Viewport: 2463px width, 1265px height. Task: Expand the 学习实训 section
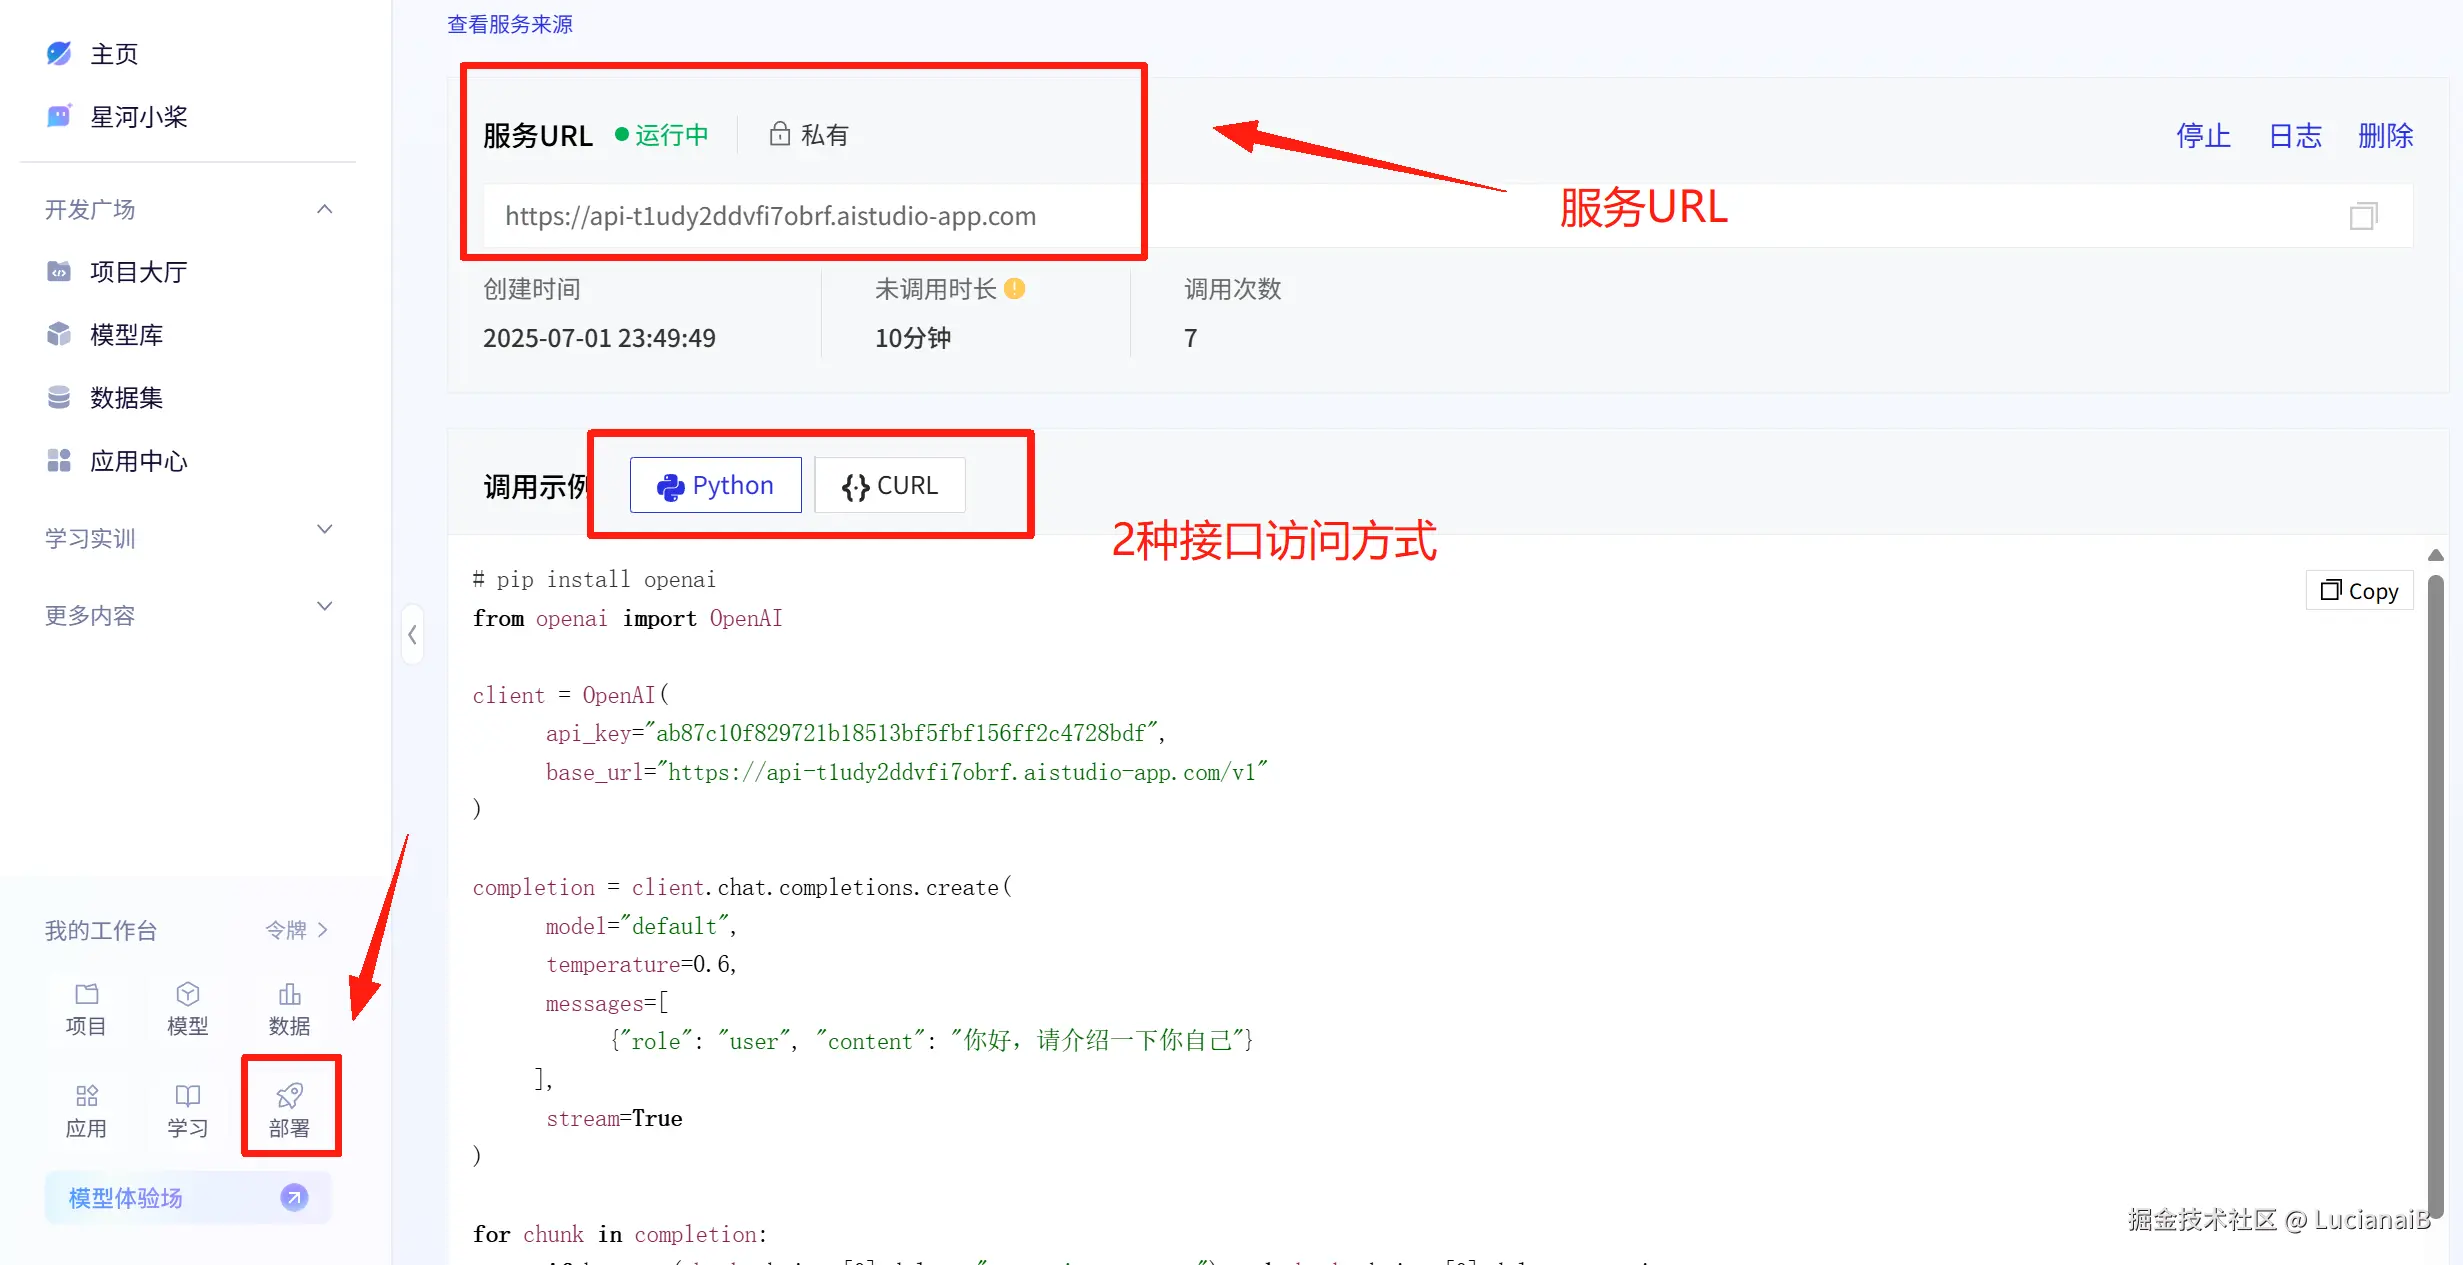[324, 530]
